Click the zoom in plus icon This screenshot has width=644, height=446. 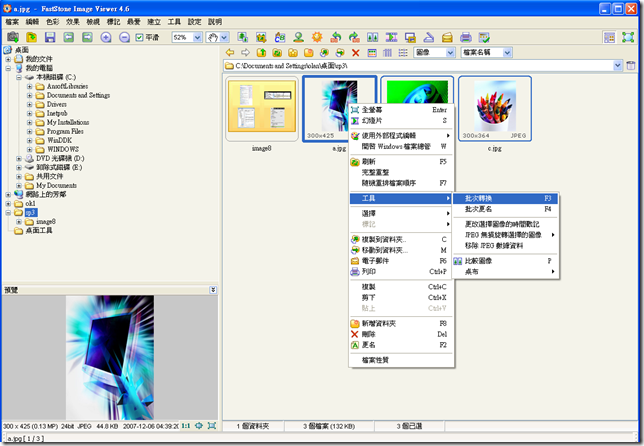coord(106,37)
